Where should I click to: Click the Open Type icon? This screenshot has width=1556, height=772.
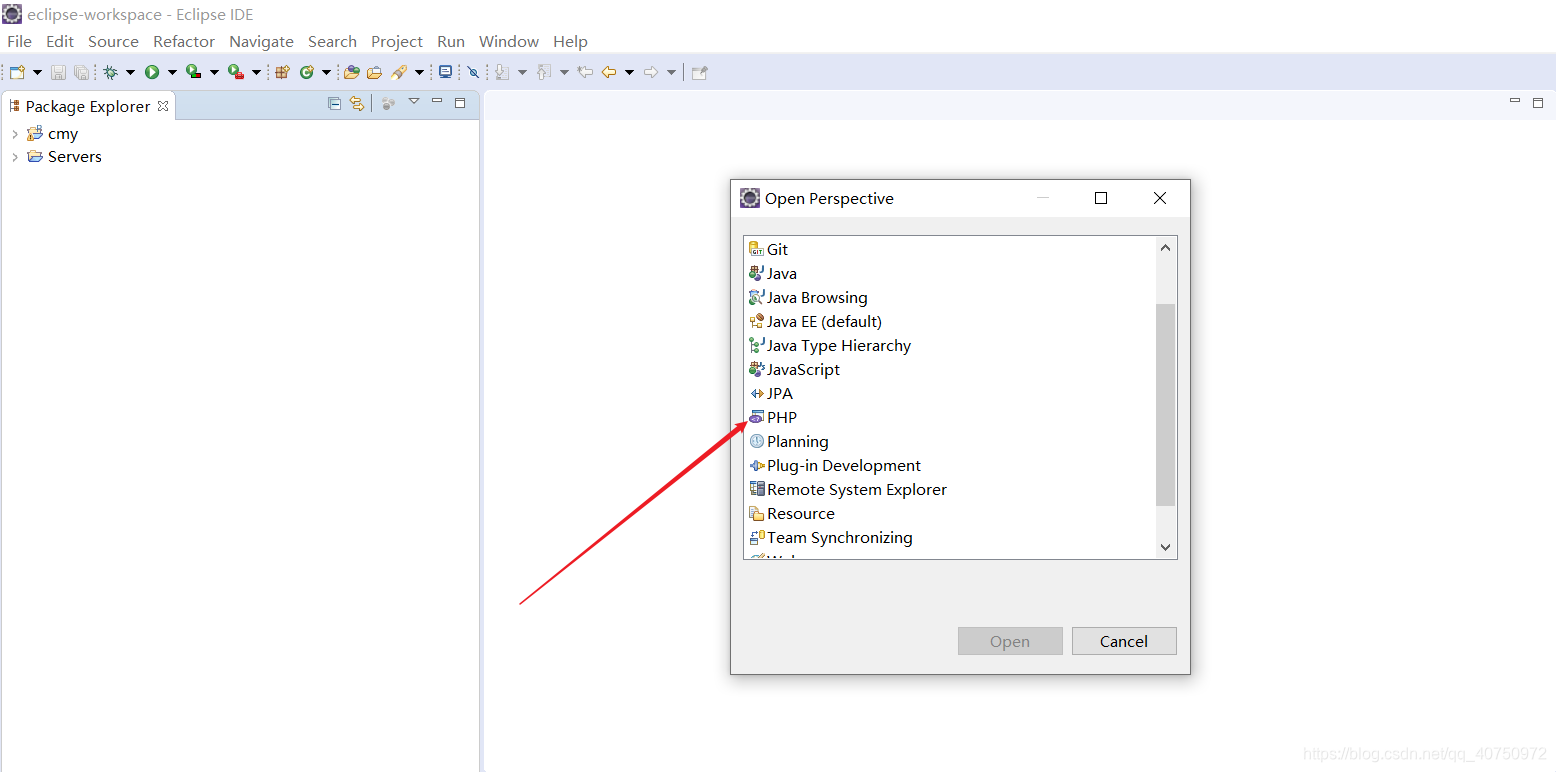(352, 72)
